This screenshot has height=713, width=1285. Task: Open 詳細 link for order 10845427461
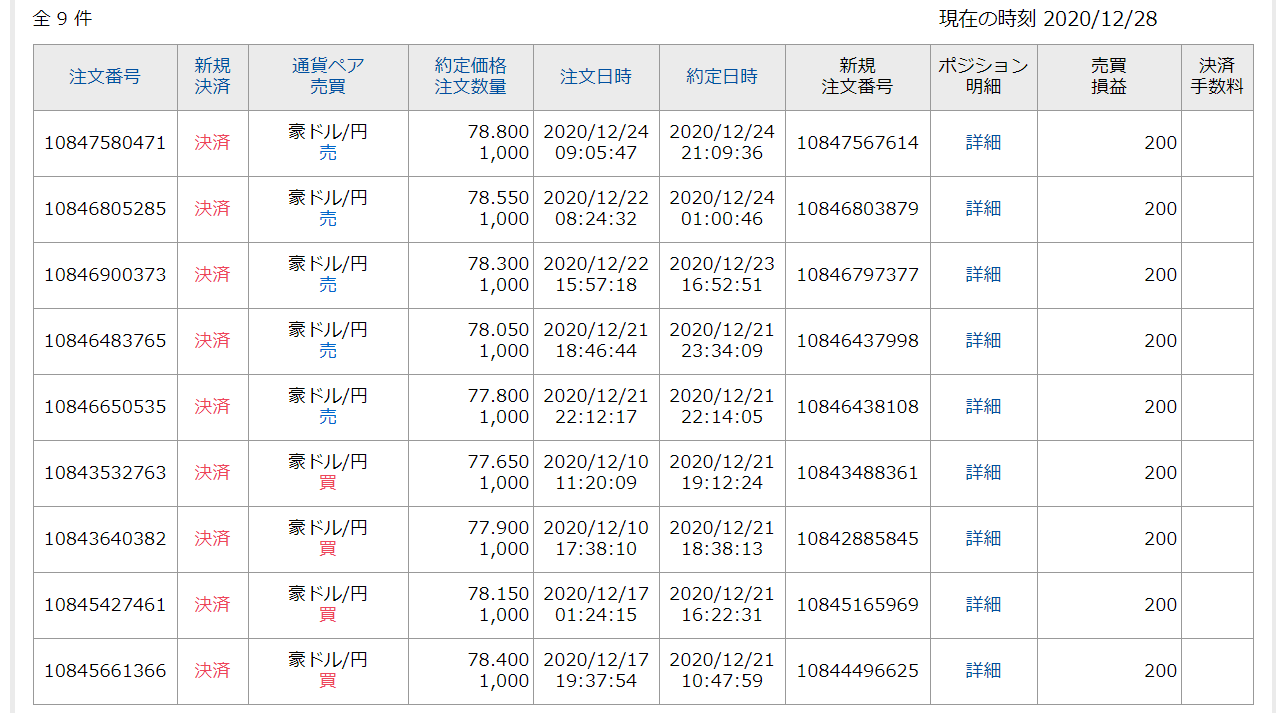[x=983, y=605]
